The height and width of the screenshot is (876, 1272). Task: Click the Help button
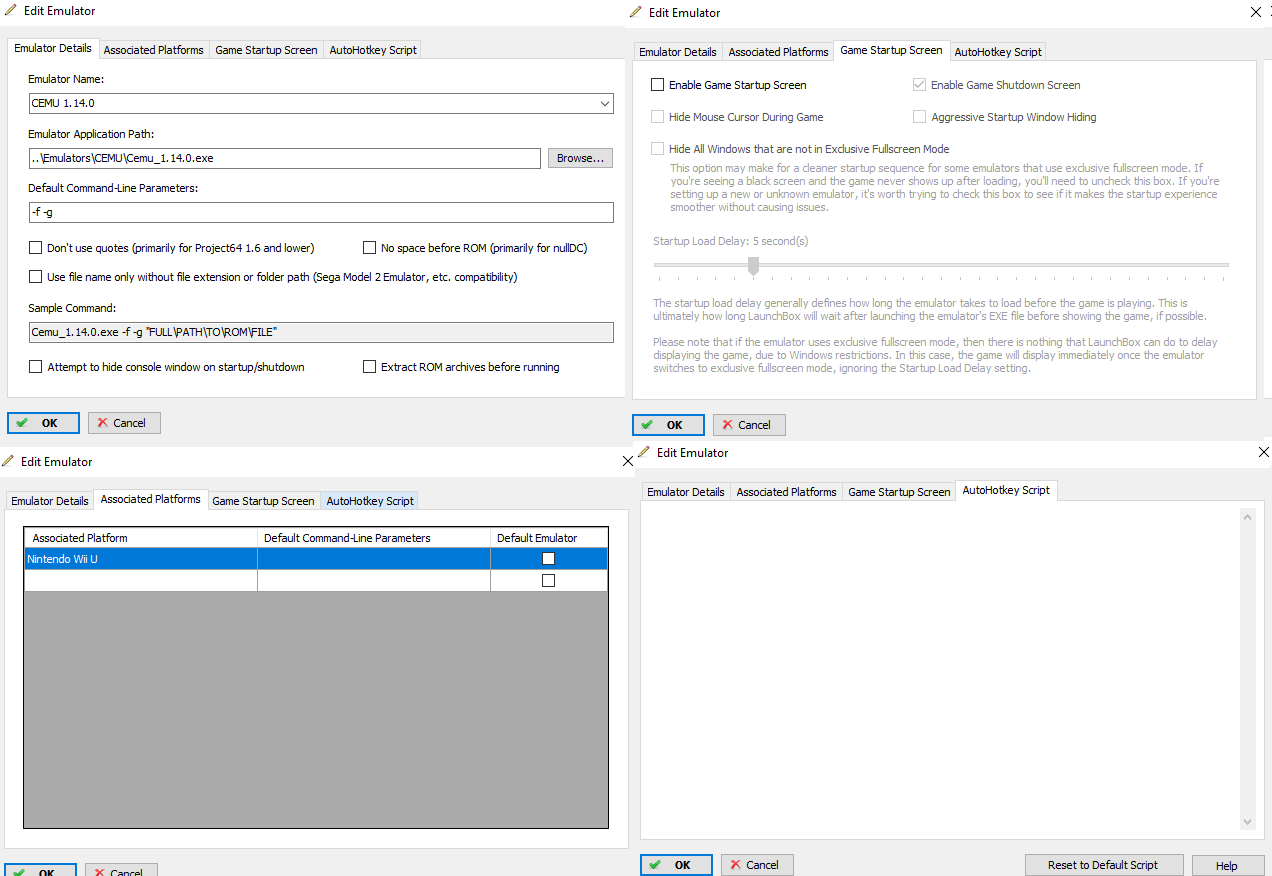1227,865
